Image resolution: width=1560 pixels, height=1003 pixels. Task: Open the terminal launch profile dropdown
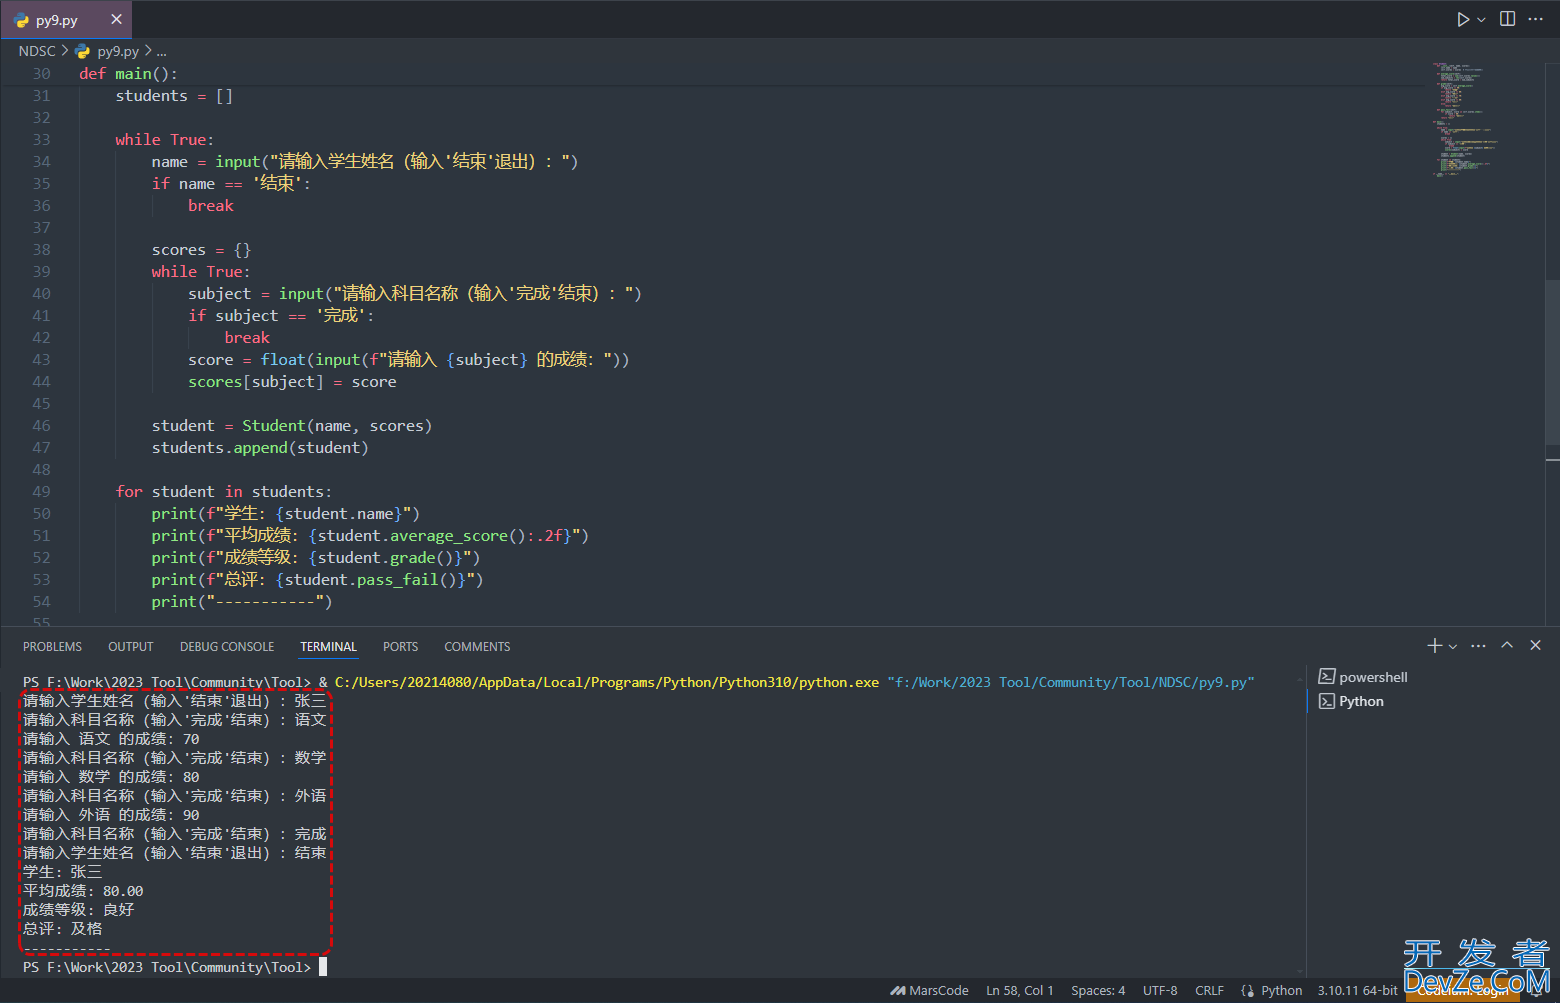pyautogui.click(x=1453, y=647)
